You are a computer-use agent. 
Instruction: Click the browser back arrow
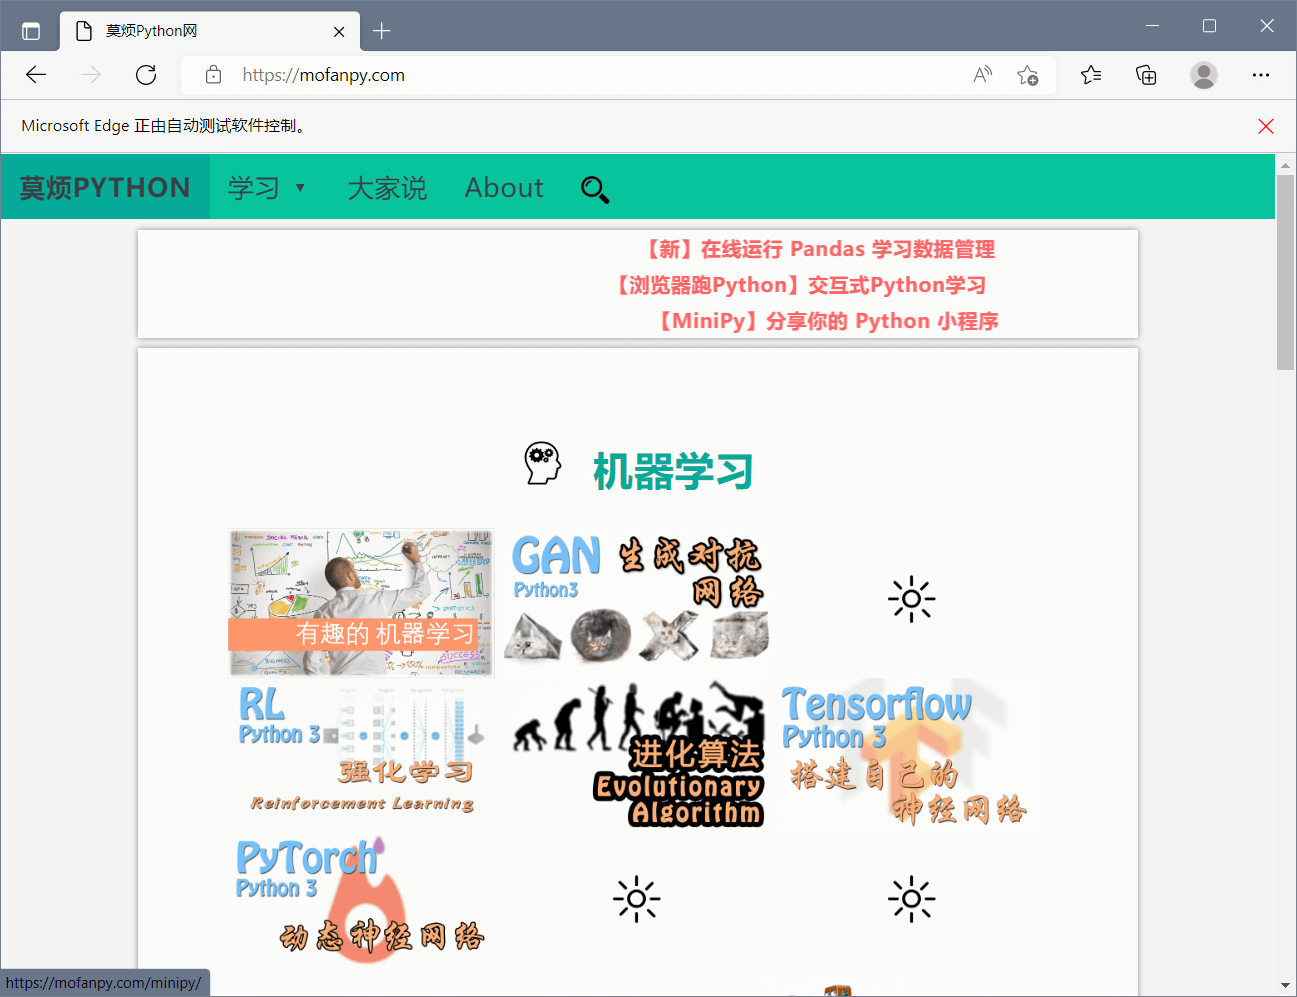36,75
